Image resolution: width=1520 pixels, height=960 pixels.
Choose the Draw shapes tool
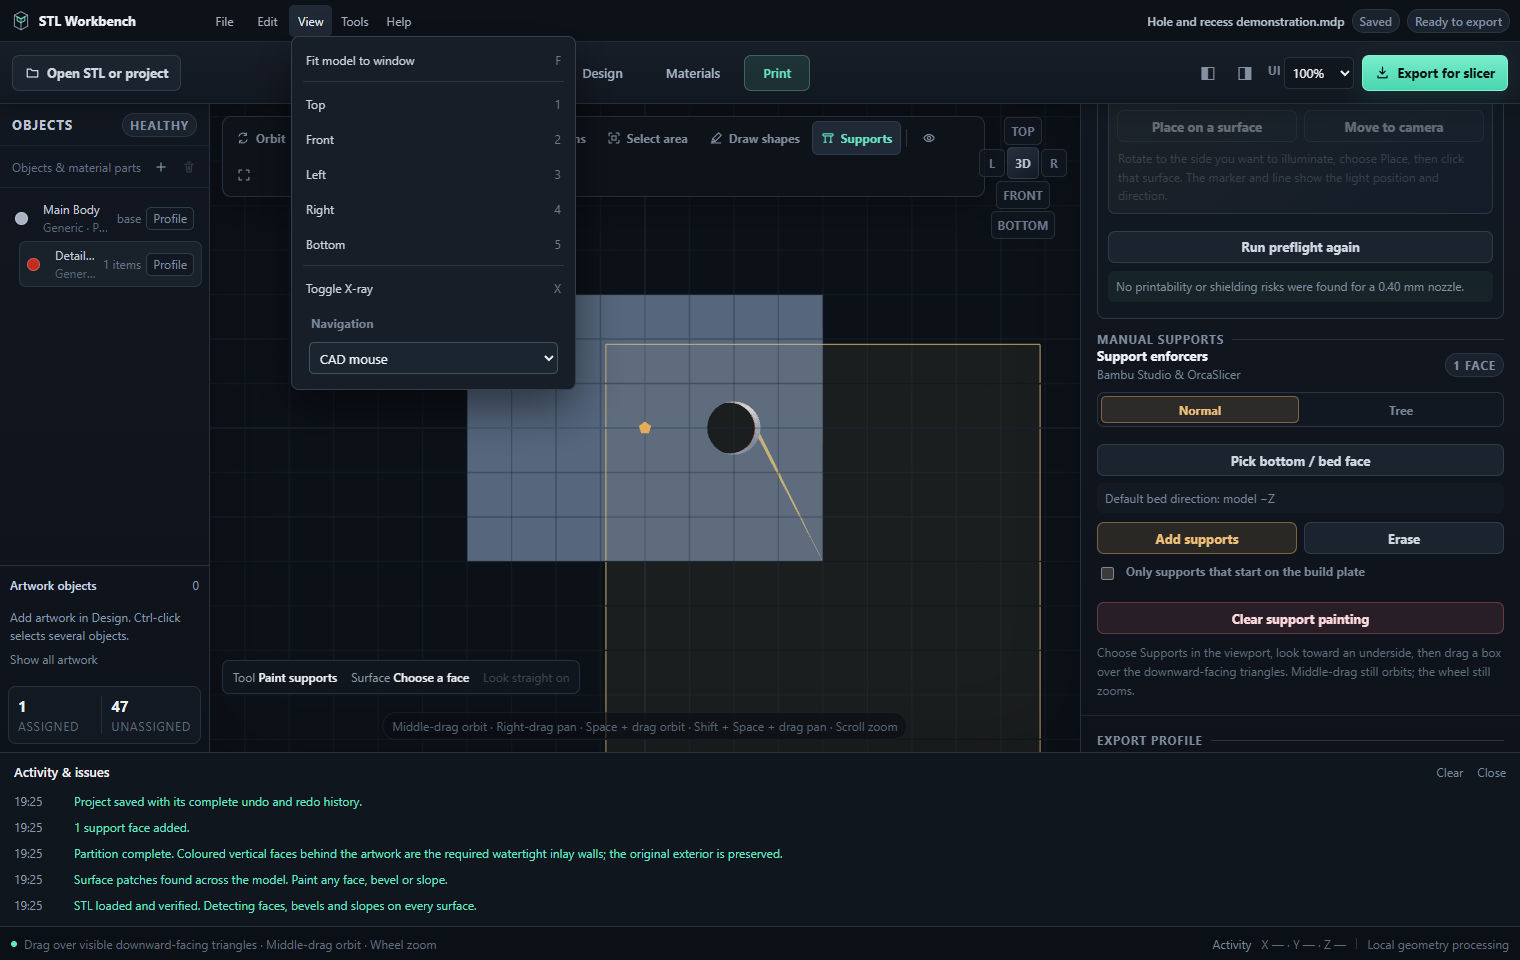pyautogui.click(x=755, y=139)
